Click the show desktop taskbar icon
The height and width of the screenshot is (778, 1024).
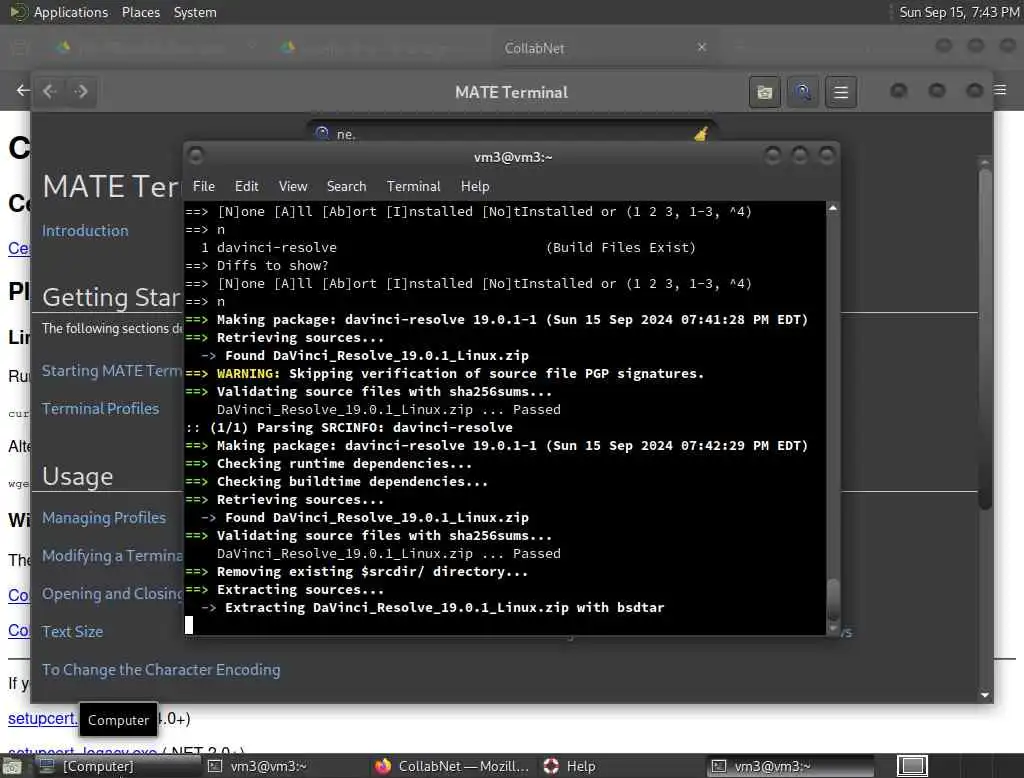[x=12, y=766]
